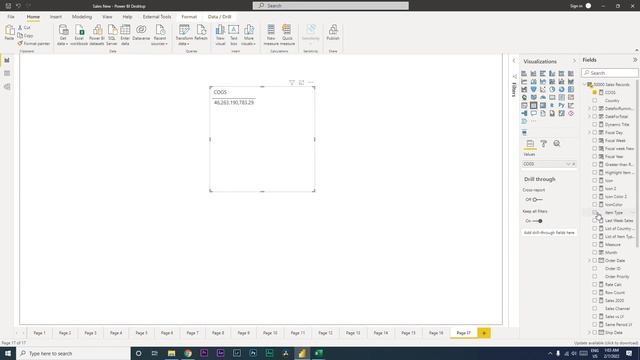Collapse the Fields pane
This screenshot has width=640, height=360.
tap(635, 60)
